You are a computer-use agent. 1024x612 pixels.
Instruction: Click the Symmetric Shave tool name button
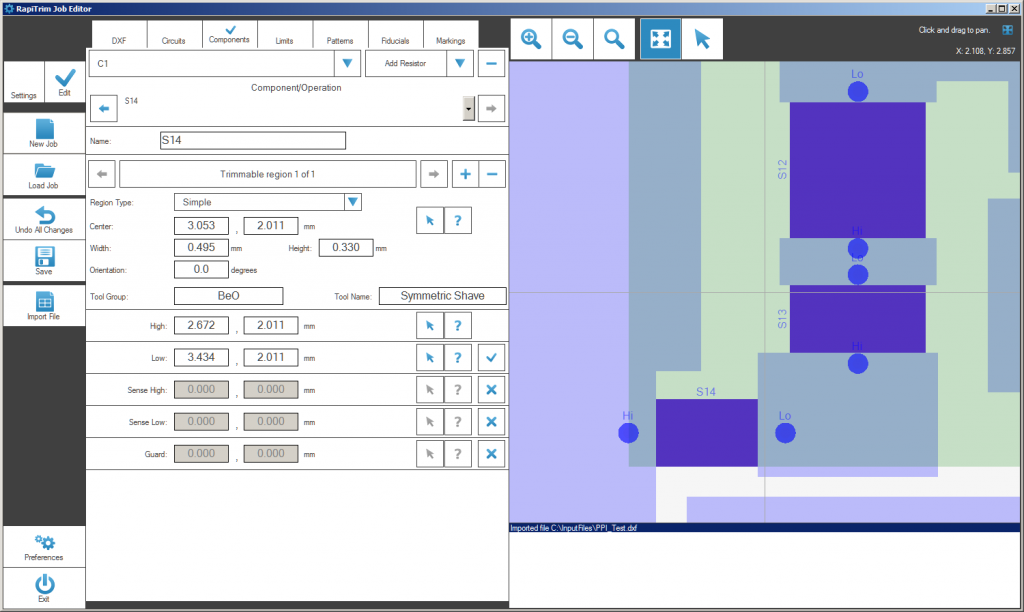pyautogui.click(x=442, y=296)
